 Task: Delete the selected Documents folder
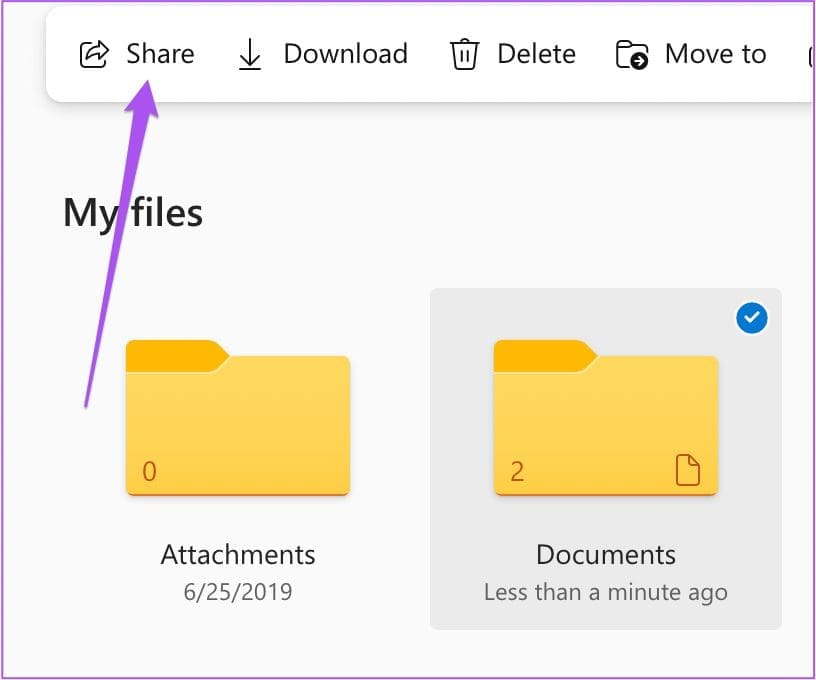(x=536, y=54)
